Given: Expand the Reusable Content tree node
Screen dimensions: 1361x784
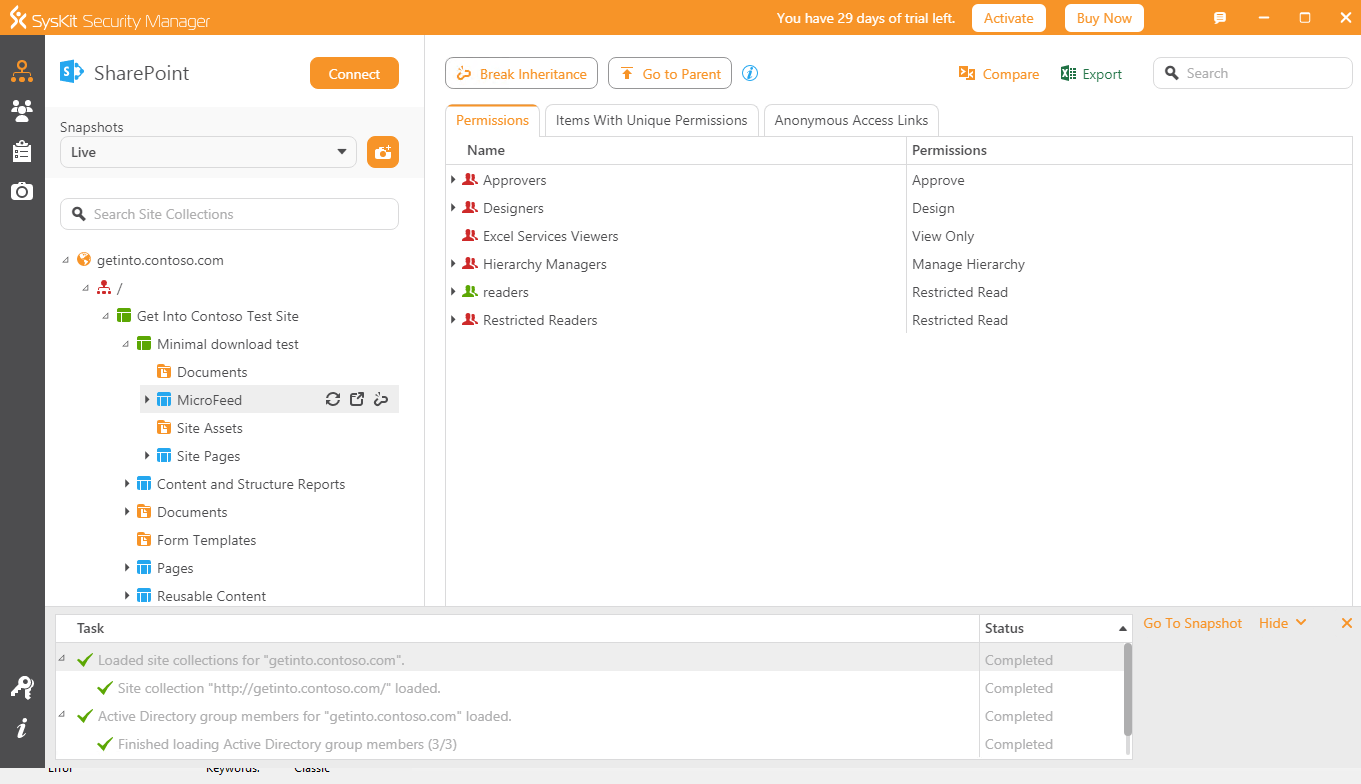Looking at the screenshot, I should [127, 596].
